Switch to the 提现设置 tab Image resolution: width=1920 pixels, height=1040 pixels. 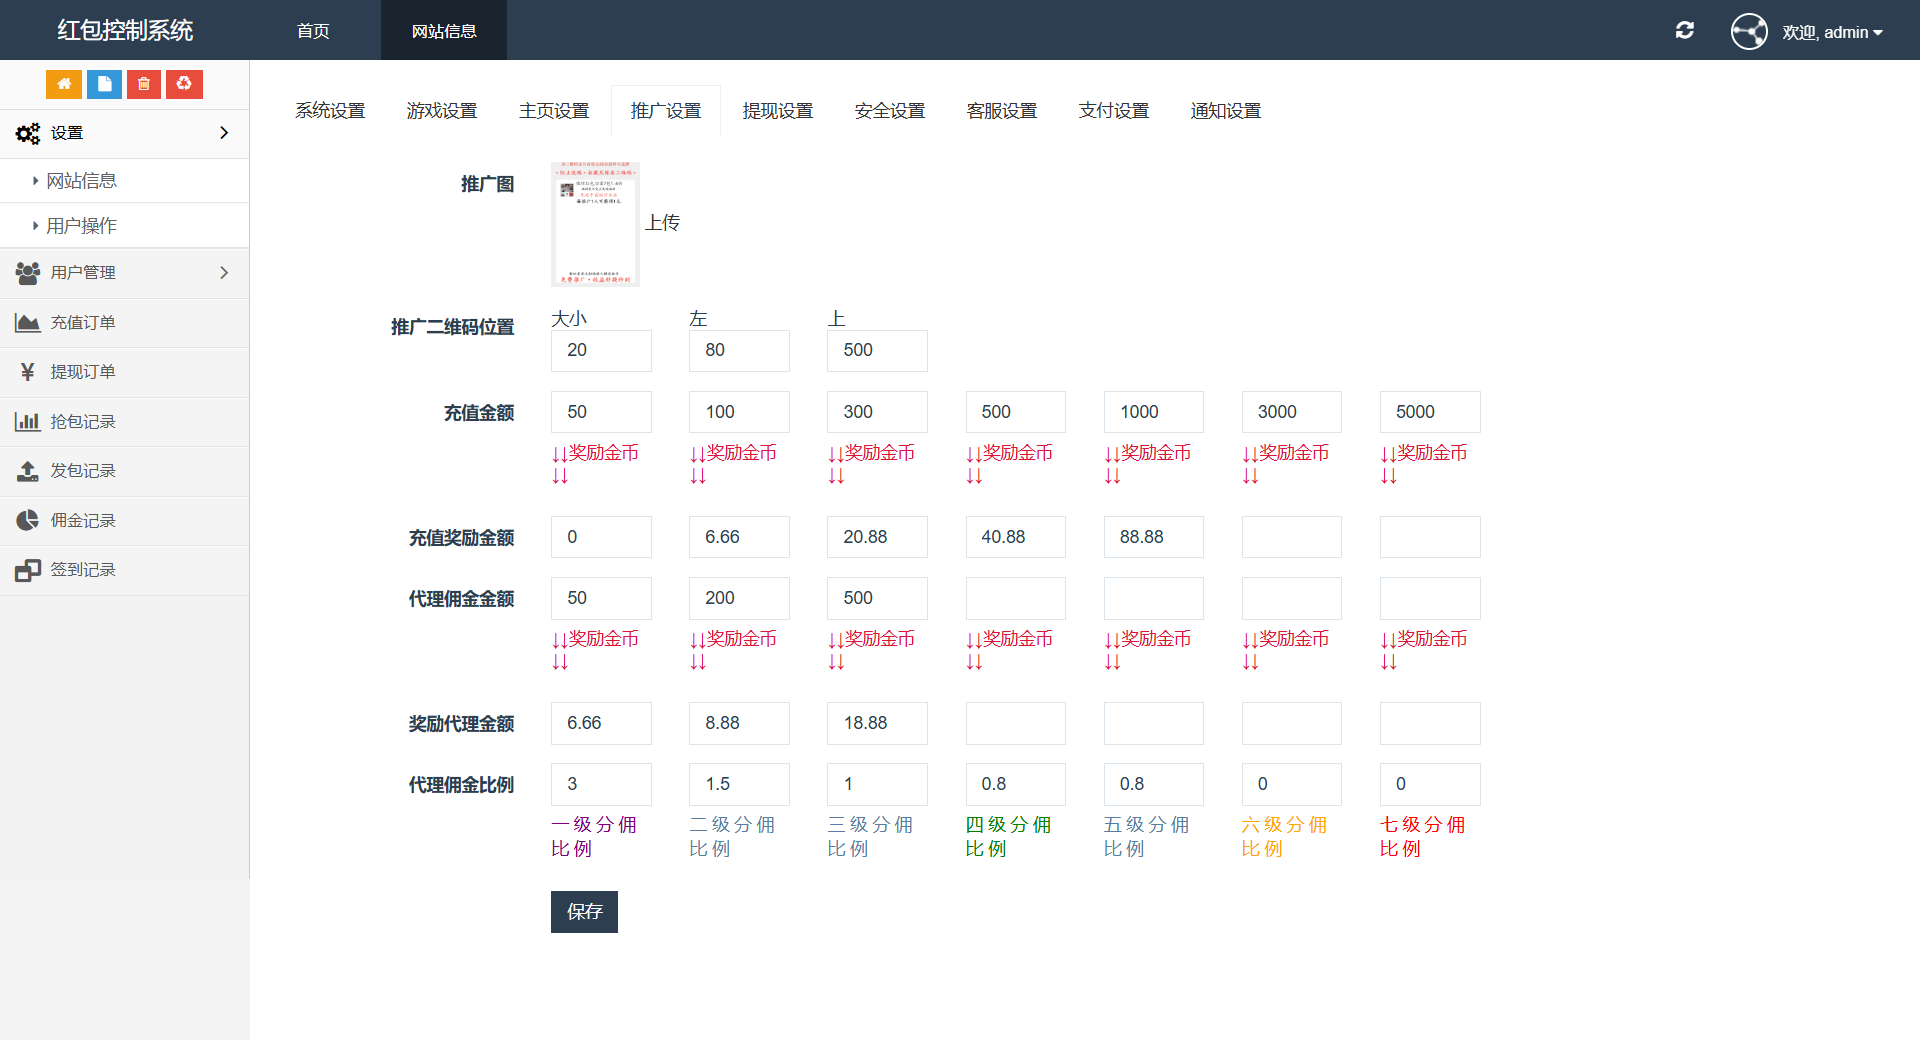click(777, 111)
